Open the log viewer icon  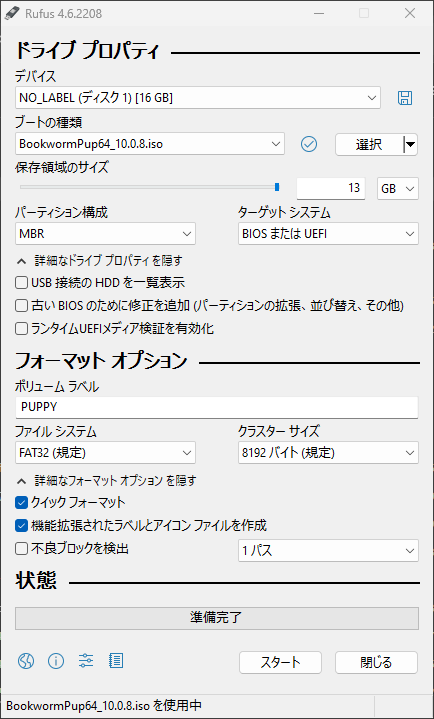pyautogui.click(x=116, y=661)
